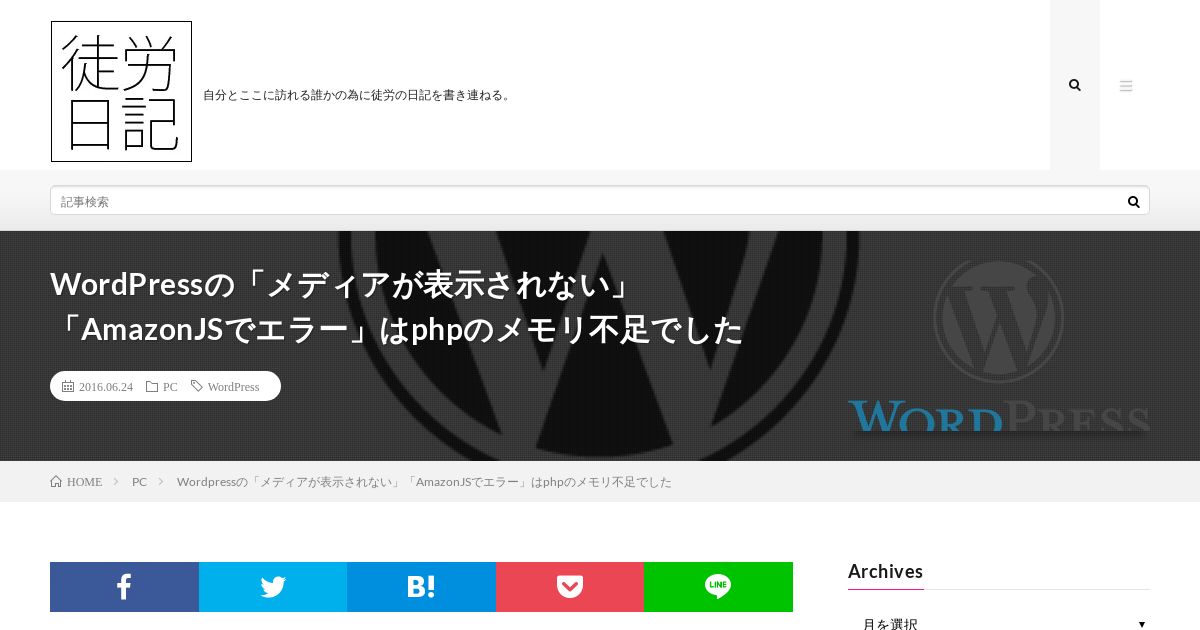The width and height of the screenshot is (1200, 630).
Task: Share the post on Facebook
Action: pyautogui.click(x=124, y=587)
